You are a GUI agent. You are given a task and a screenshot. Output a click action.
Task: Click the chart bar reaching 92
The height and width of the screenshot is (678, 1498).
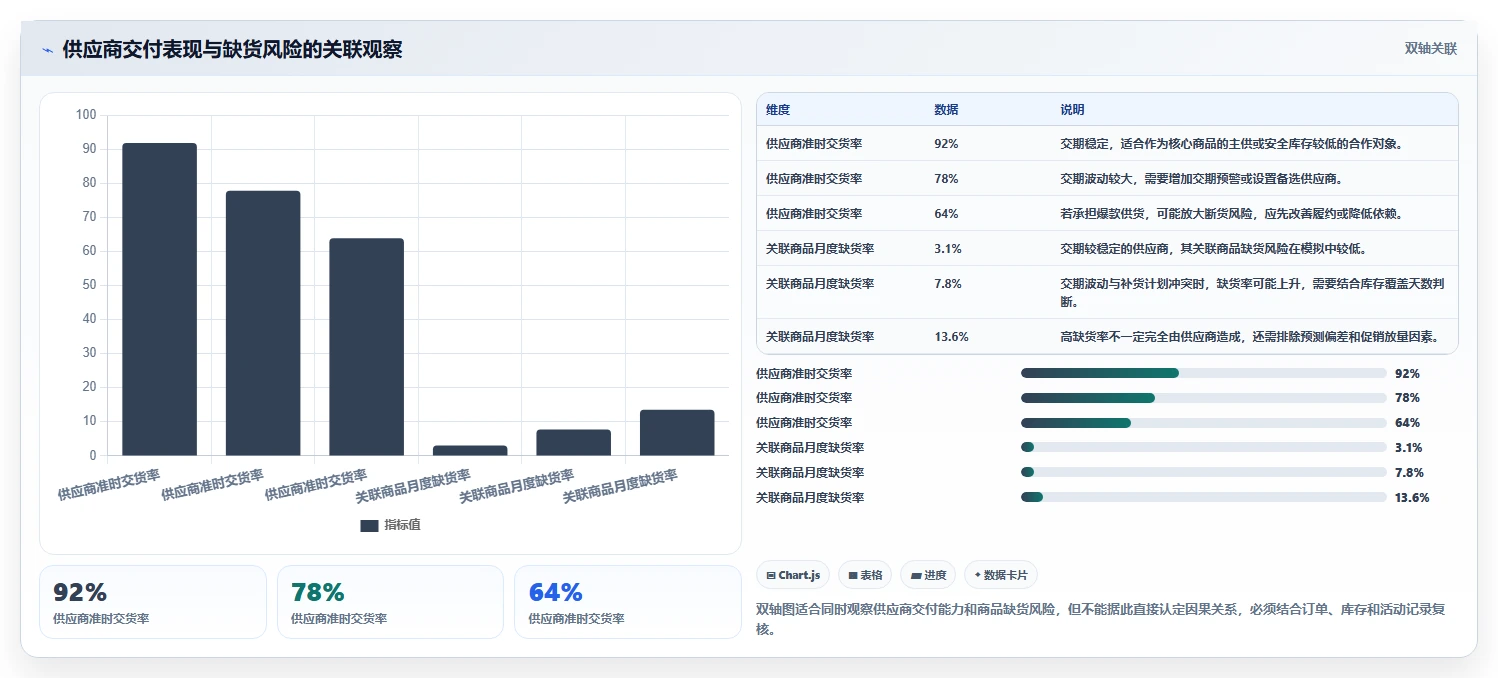pyautogui.click(x=160, y=299)
